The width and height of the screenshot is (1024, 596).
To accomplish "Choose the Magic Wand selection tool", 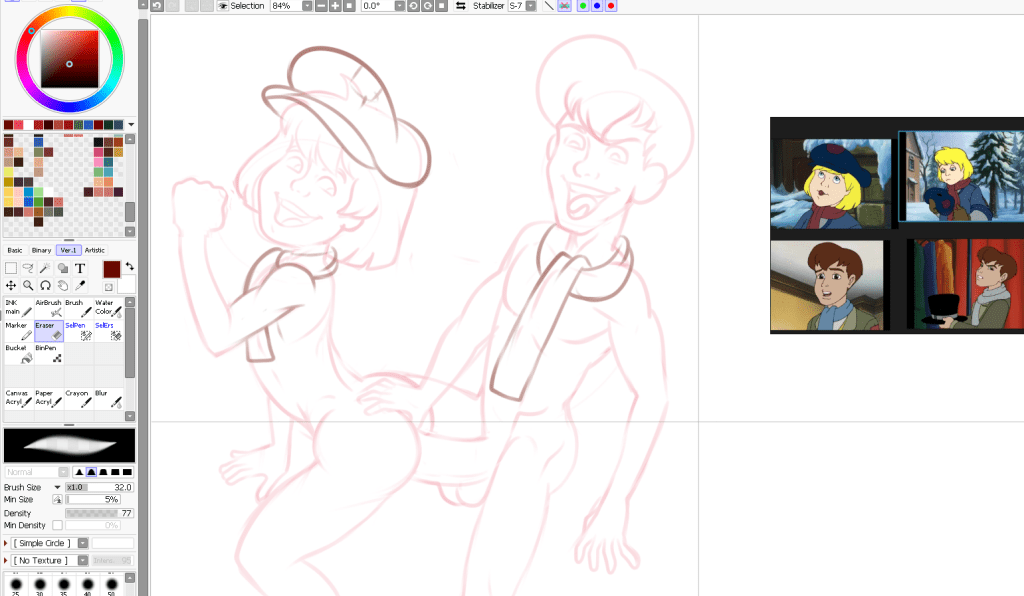I will pyautogui.click(x=46, y=268).
